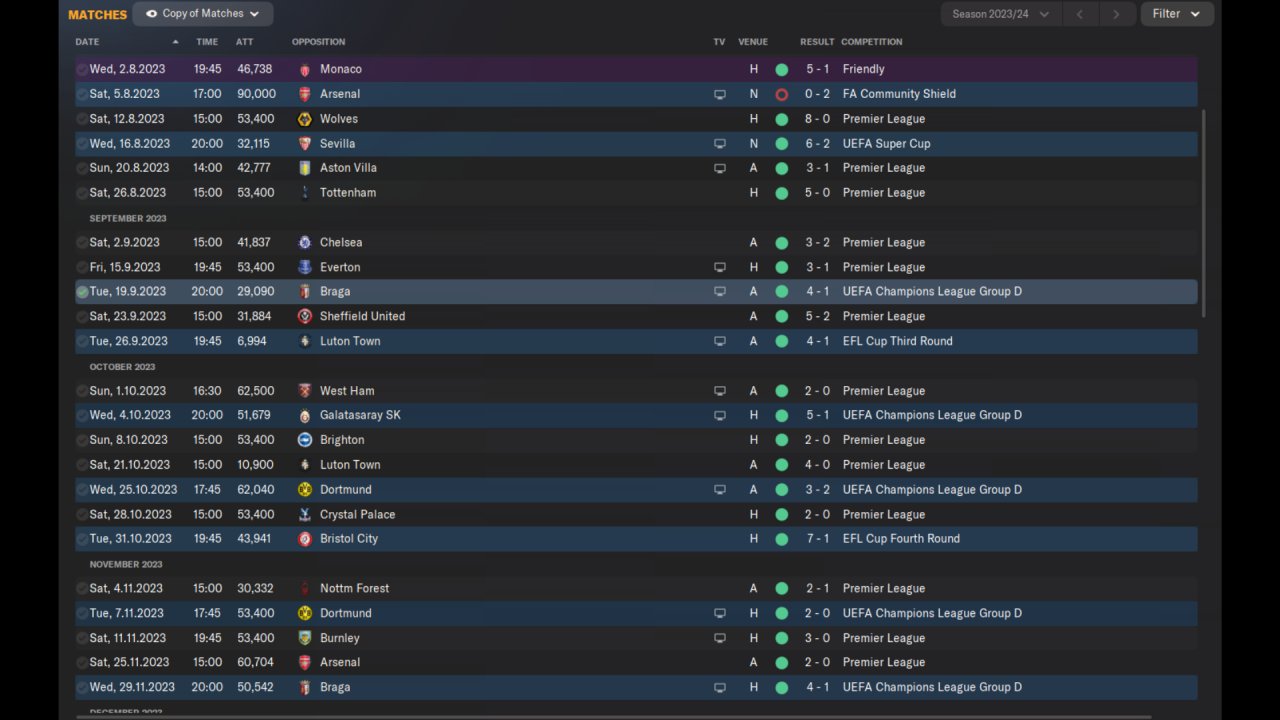The width and height of the screenshot is (1280, 720).
Task: Click the TV icon on the Sevilla row
Action: (719, 144)
